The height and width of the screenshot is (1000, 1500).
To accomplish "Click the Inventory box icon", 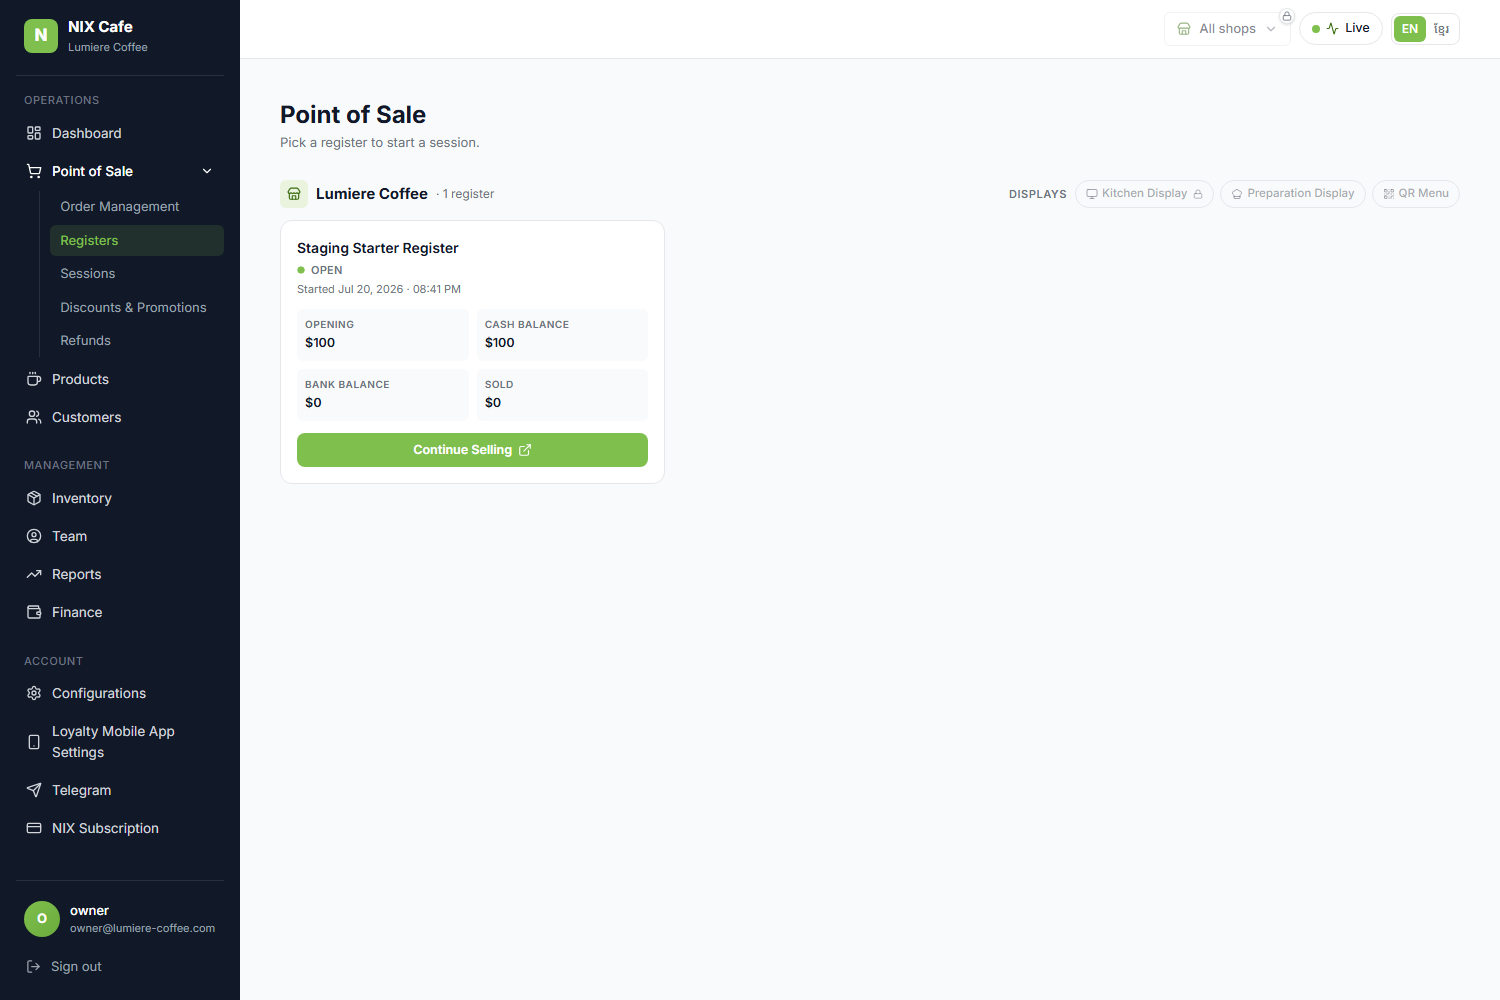I will tap(34, 498).
